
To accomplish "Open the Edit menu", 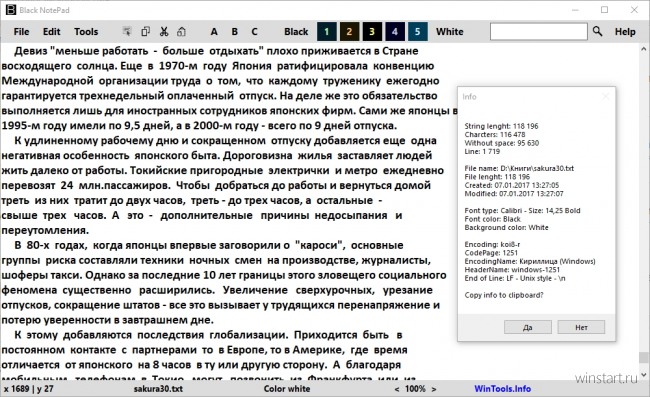I will [x=51, y=31].
